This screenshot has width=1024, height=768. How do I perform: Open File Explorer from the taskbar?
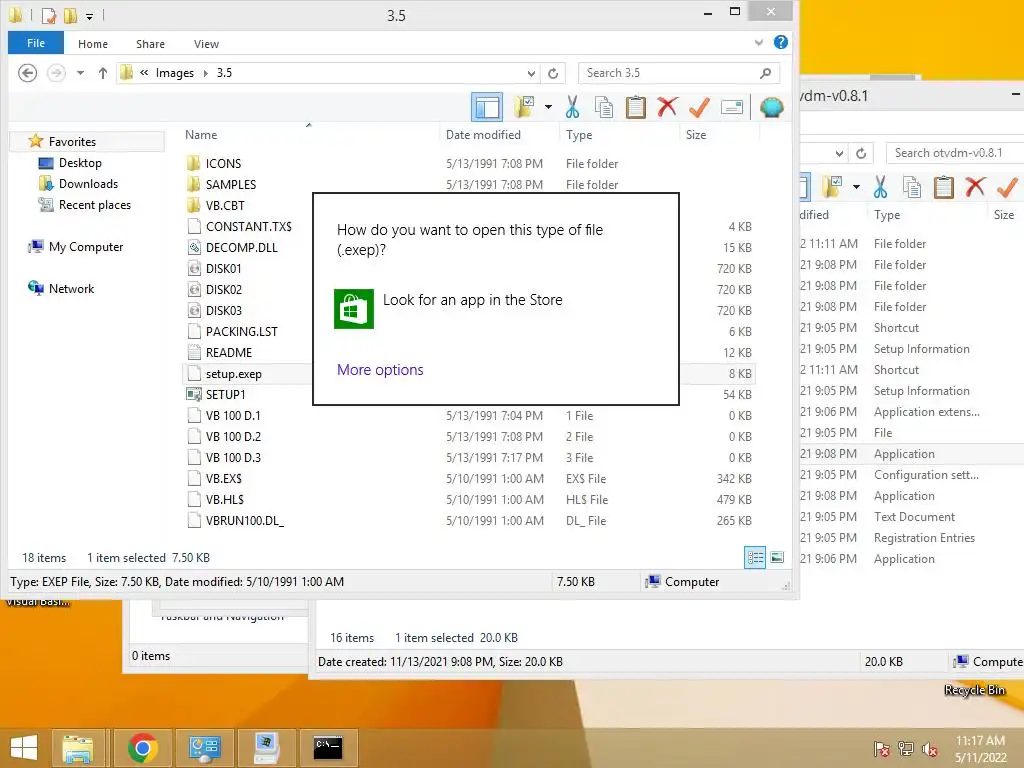[x=78, y=748]
